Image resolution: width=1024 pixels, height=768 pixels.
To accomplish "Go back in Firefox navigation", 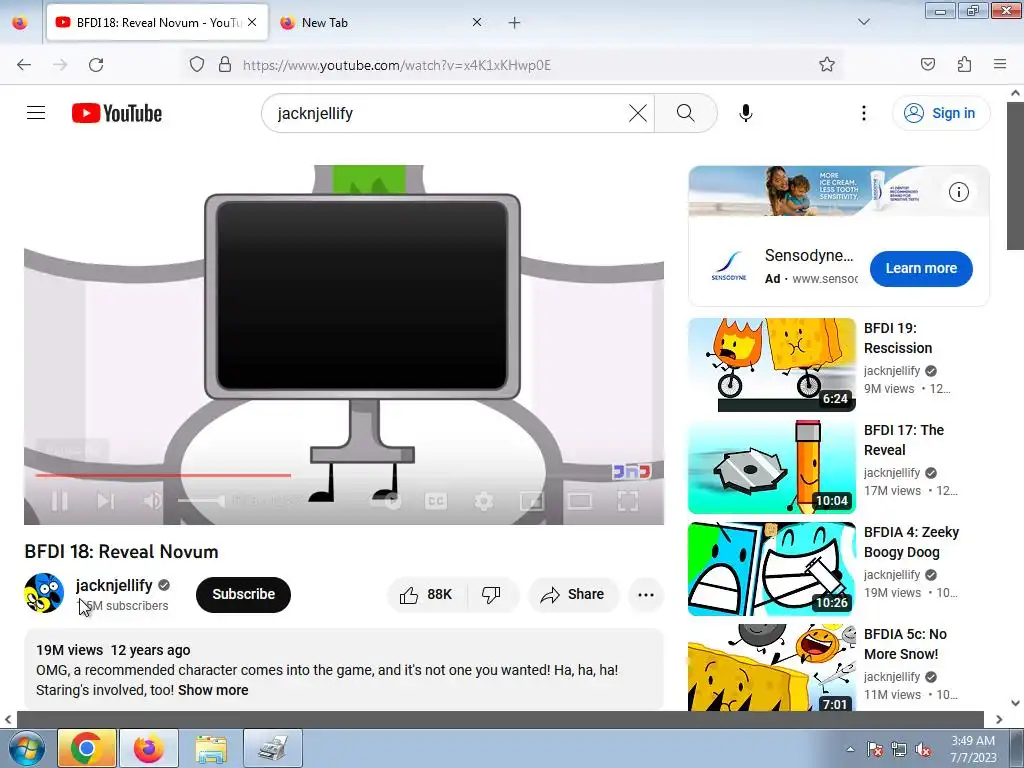I will click(x=24, y=65).
